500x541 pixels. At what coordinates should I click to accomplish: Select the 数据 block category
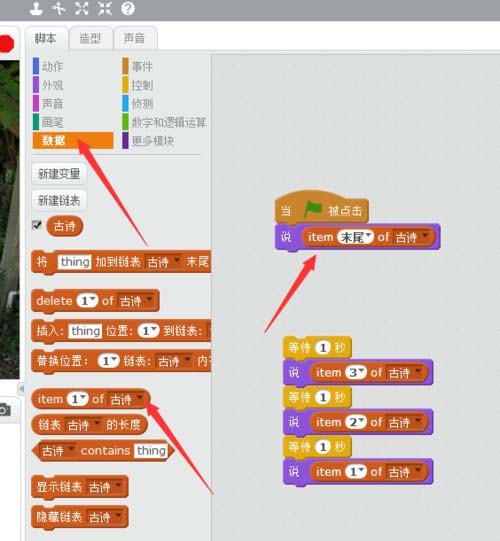[x=73, y=140]
